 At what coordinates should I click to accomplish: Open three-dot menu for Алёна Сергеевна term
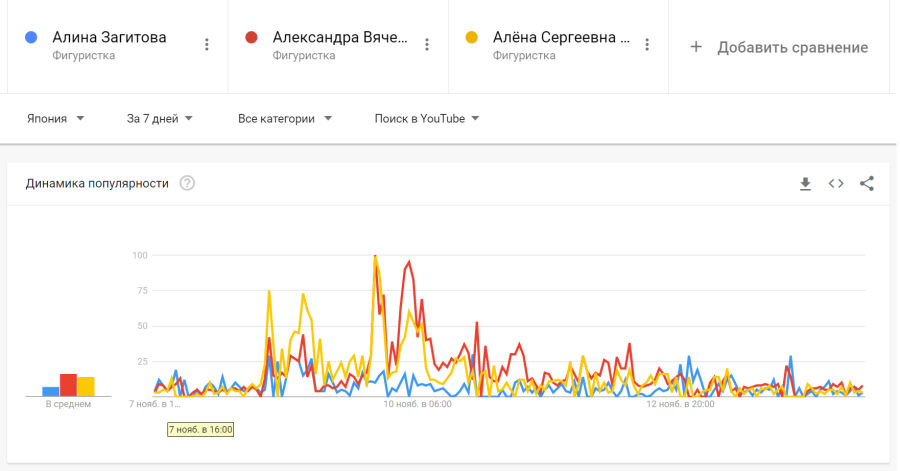tap(647, 44)
